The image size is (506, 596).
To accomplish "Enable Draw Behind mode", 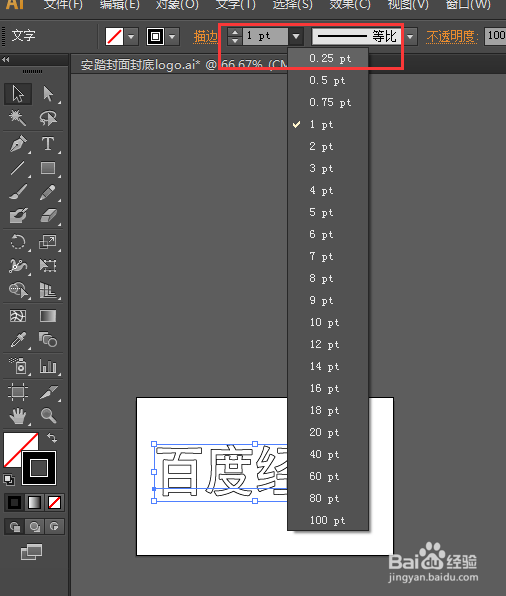I will pos(35,527).
